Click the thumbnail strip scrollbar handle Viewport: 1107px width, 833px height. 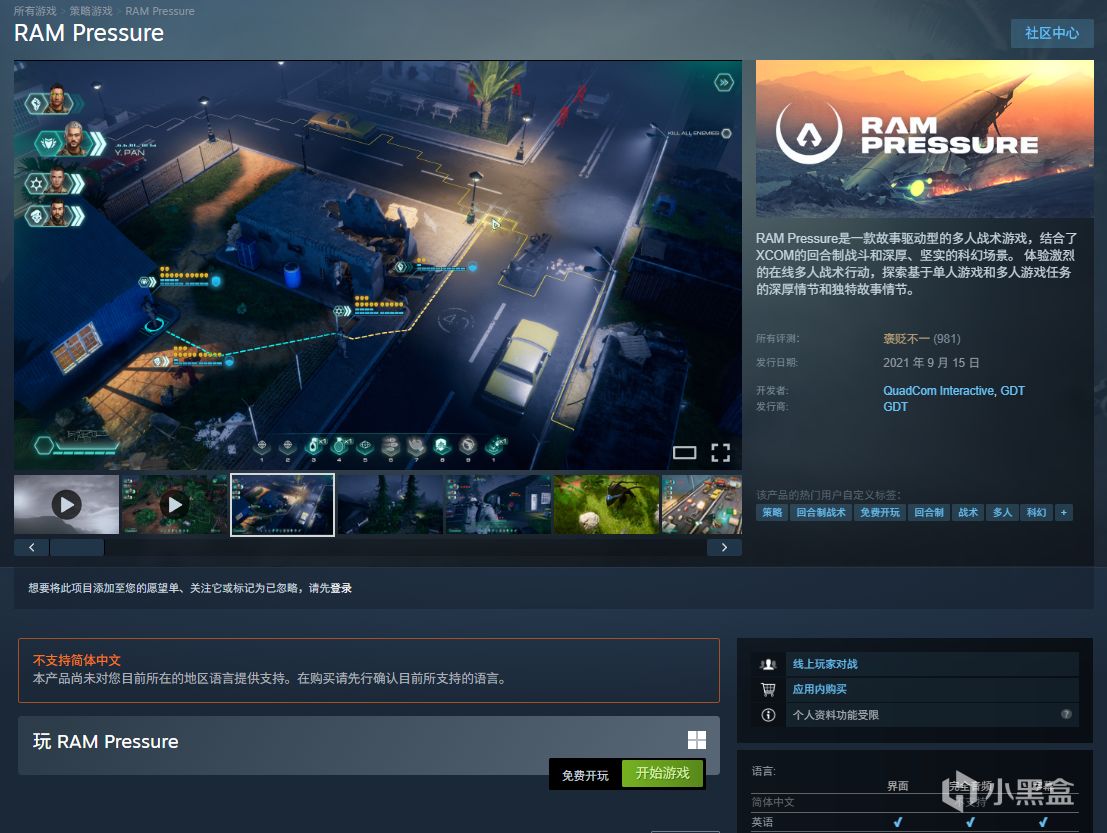(77, 547)
